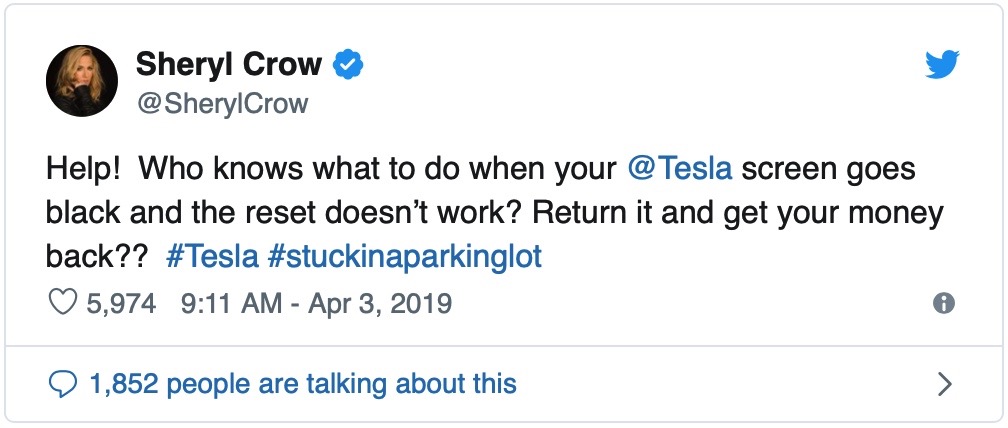This screenshot has height=428, width=1008.
Task: View 1,852 people are talking about this
Action: pyautogui.click(x=303, y=384)
